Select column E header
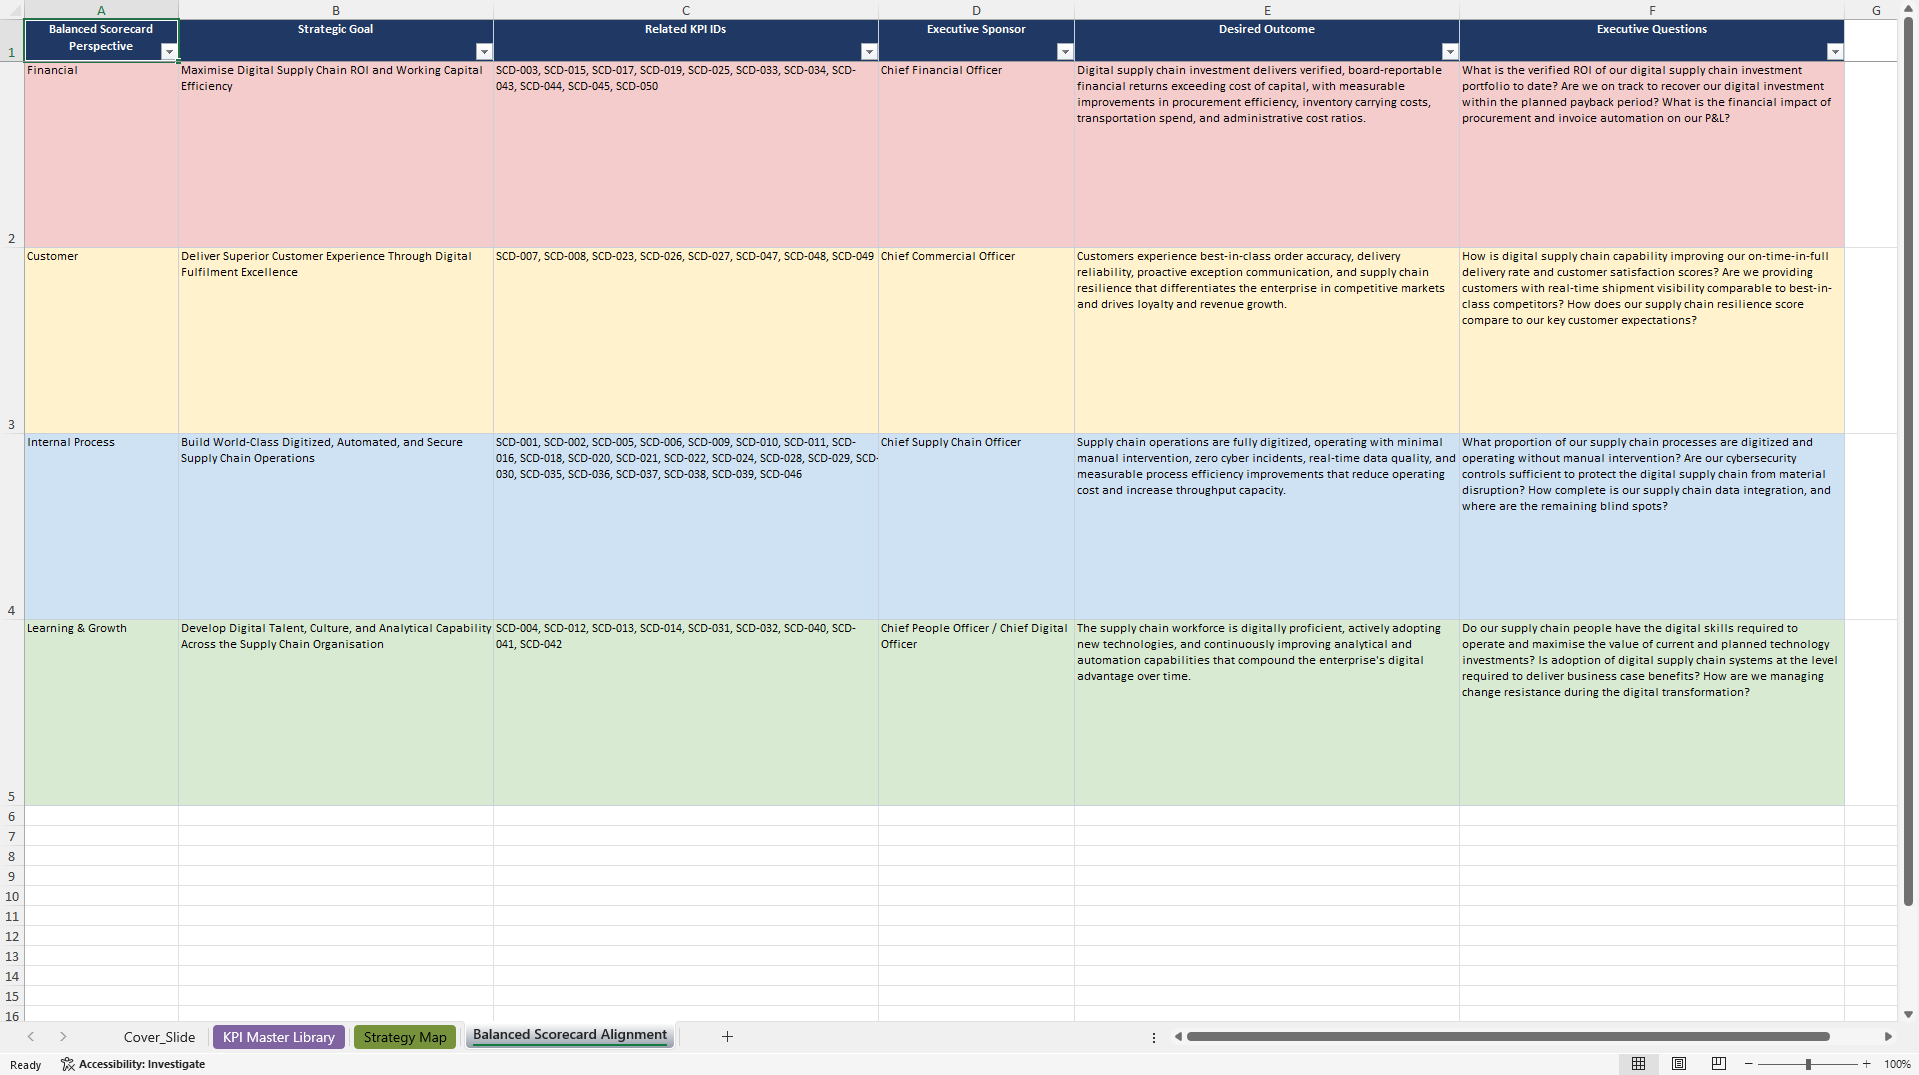Viewport: 1919px width, 1075px height. tap(1267, 10)
